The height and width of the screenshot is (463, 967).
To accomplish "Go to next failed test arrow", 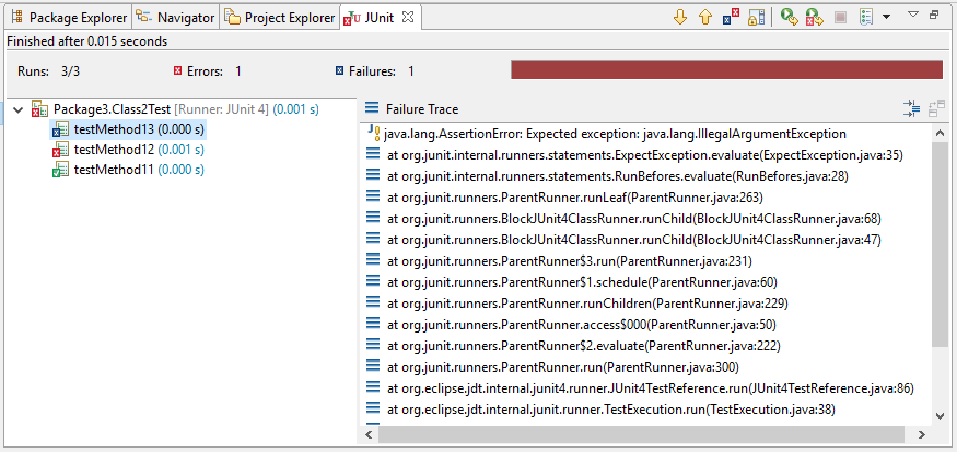I will tap(680, 17).
